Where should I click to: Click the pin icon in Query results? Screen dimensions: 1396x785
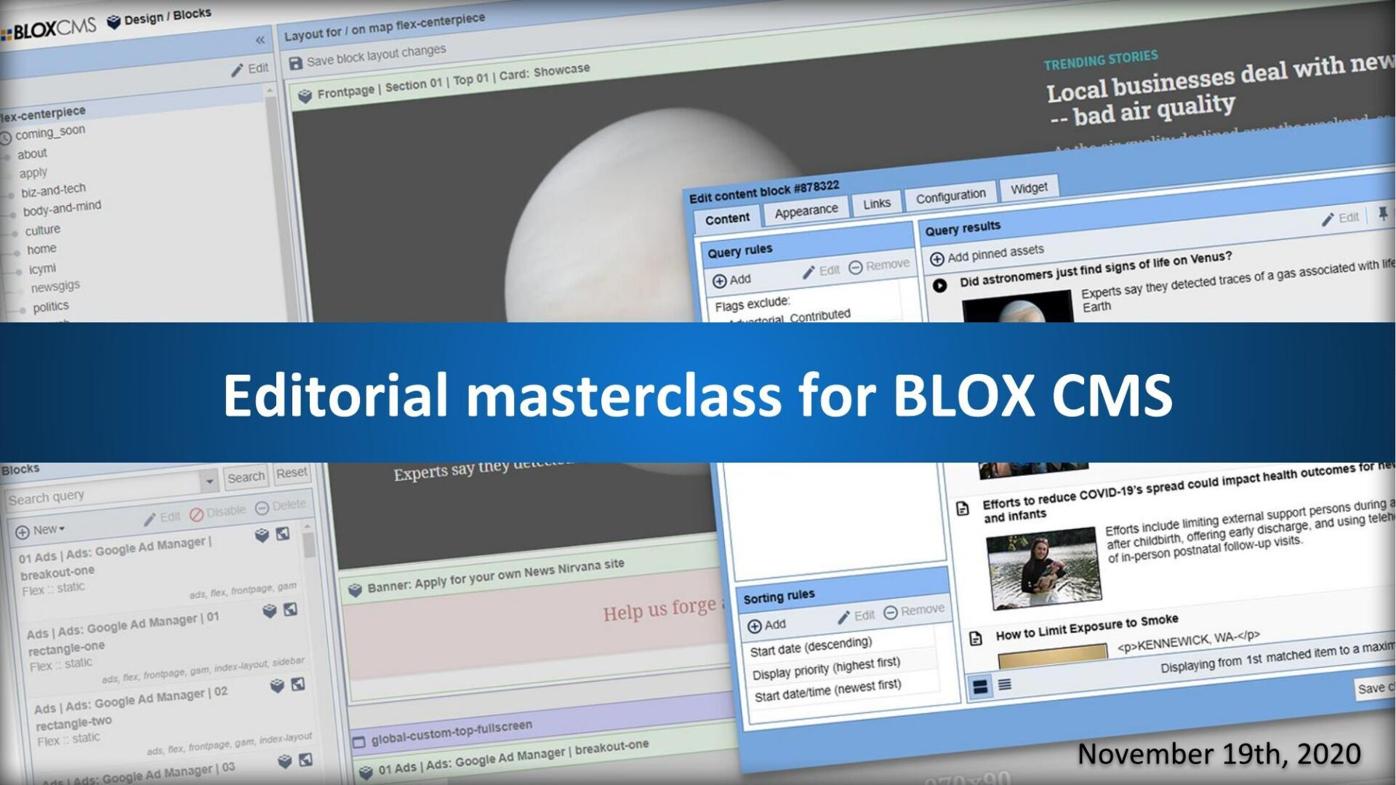(x=1383, y=214)
